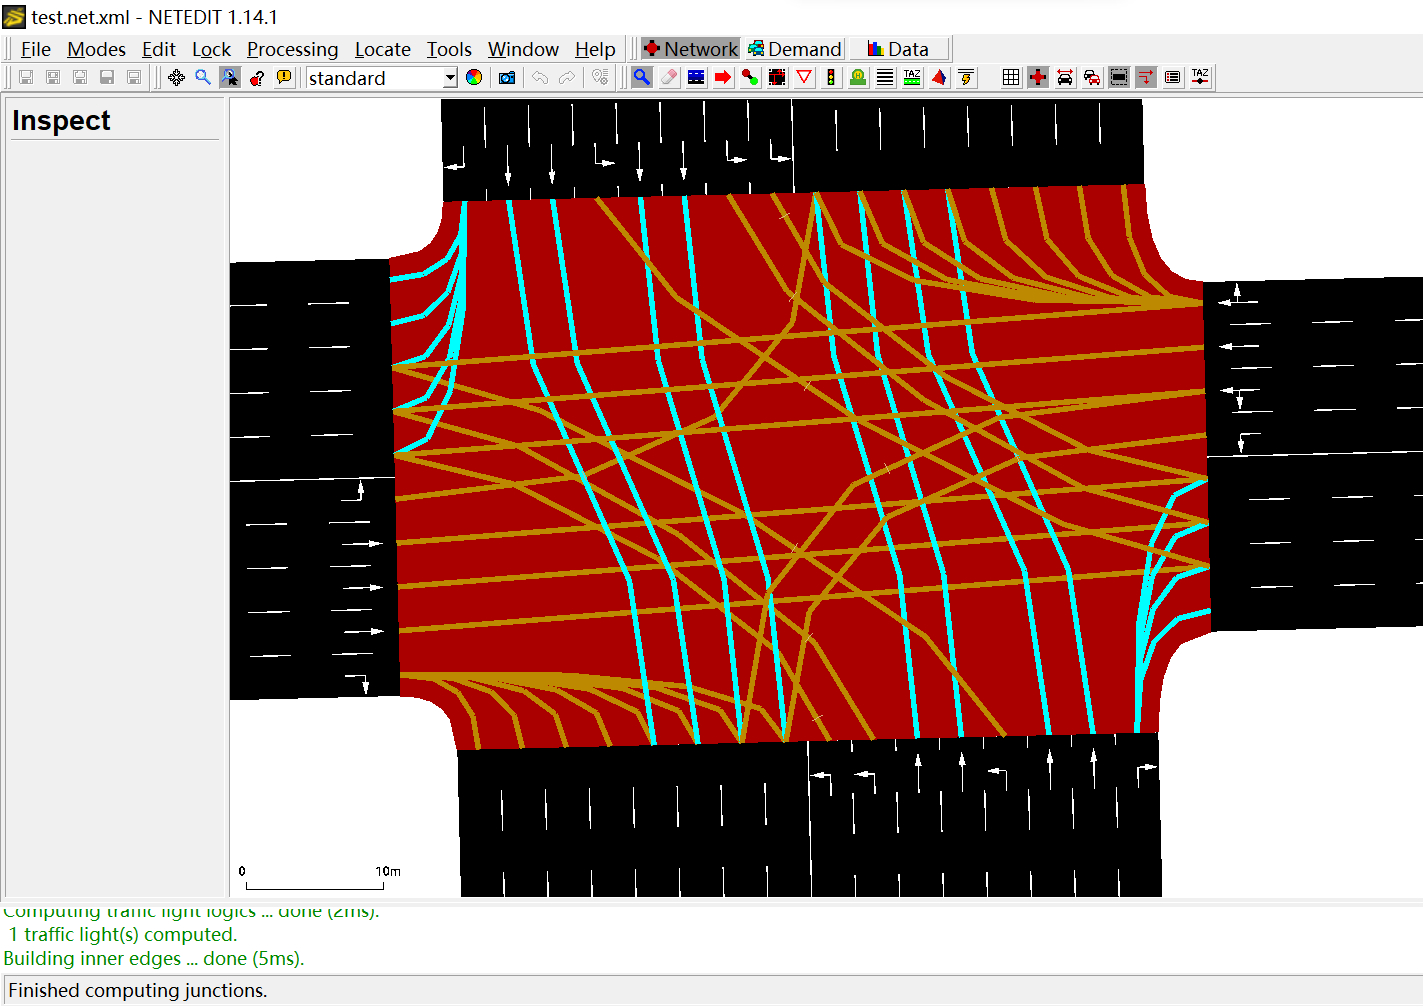
Task: Click the first greyed save disk icon
Action: click(26, 77)
